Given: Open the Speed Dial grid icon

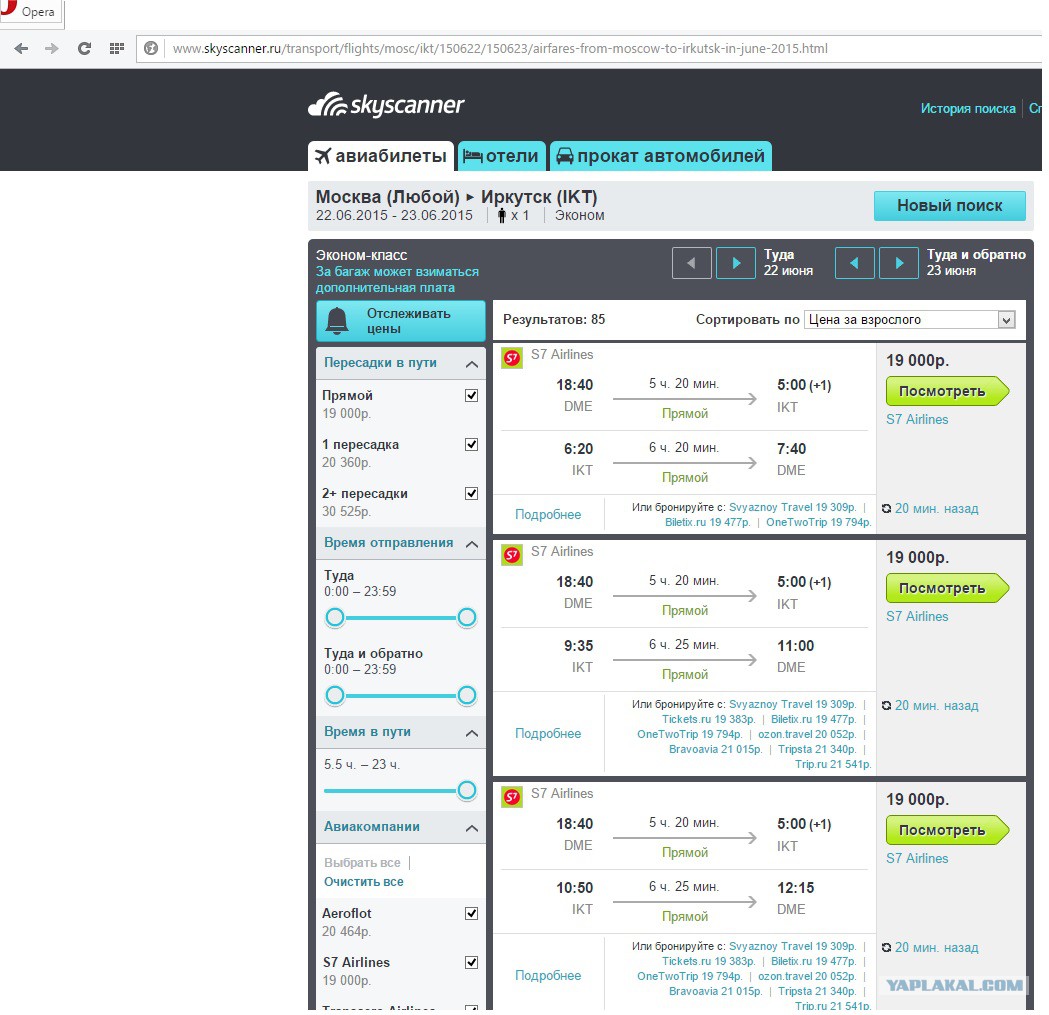Looking at the screenshot, I should click(x=116, y=48).
